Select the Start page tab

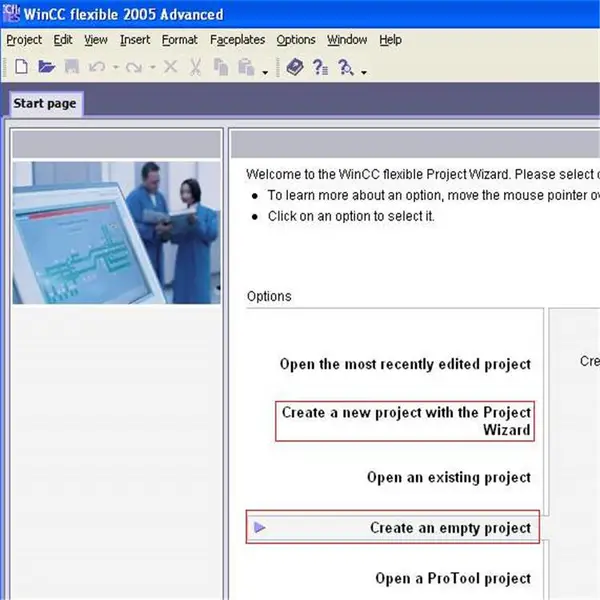(x=45, y=103)
